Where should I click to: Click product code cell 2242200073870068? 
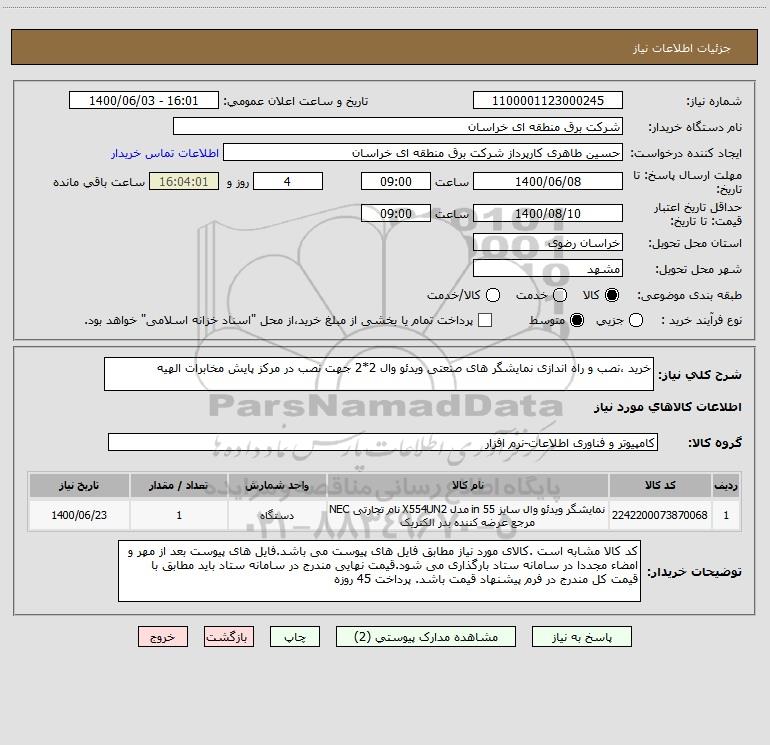pyautogui.click(x=660, y=515)
